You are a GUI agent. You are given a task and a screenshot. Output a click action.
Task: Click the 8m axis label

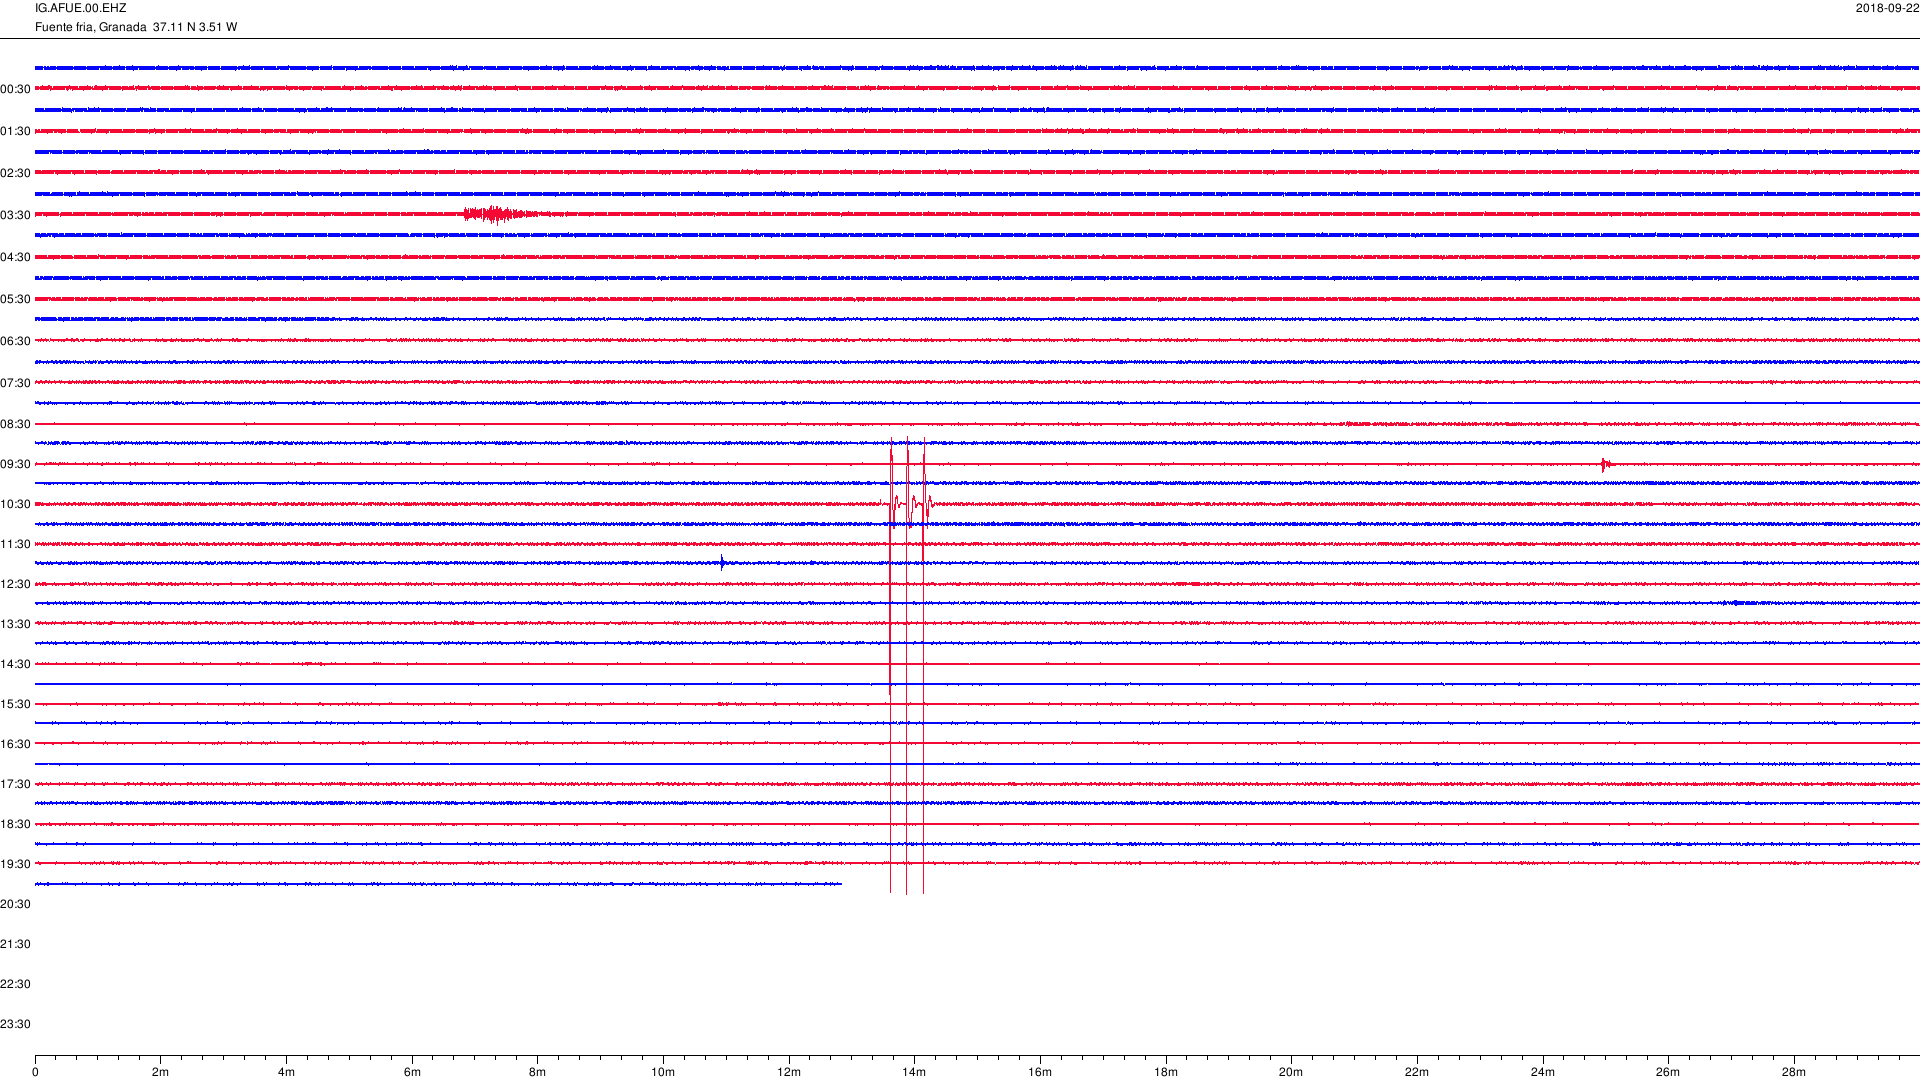[x=537, y=1072]
